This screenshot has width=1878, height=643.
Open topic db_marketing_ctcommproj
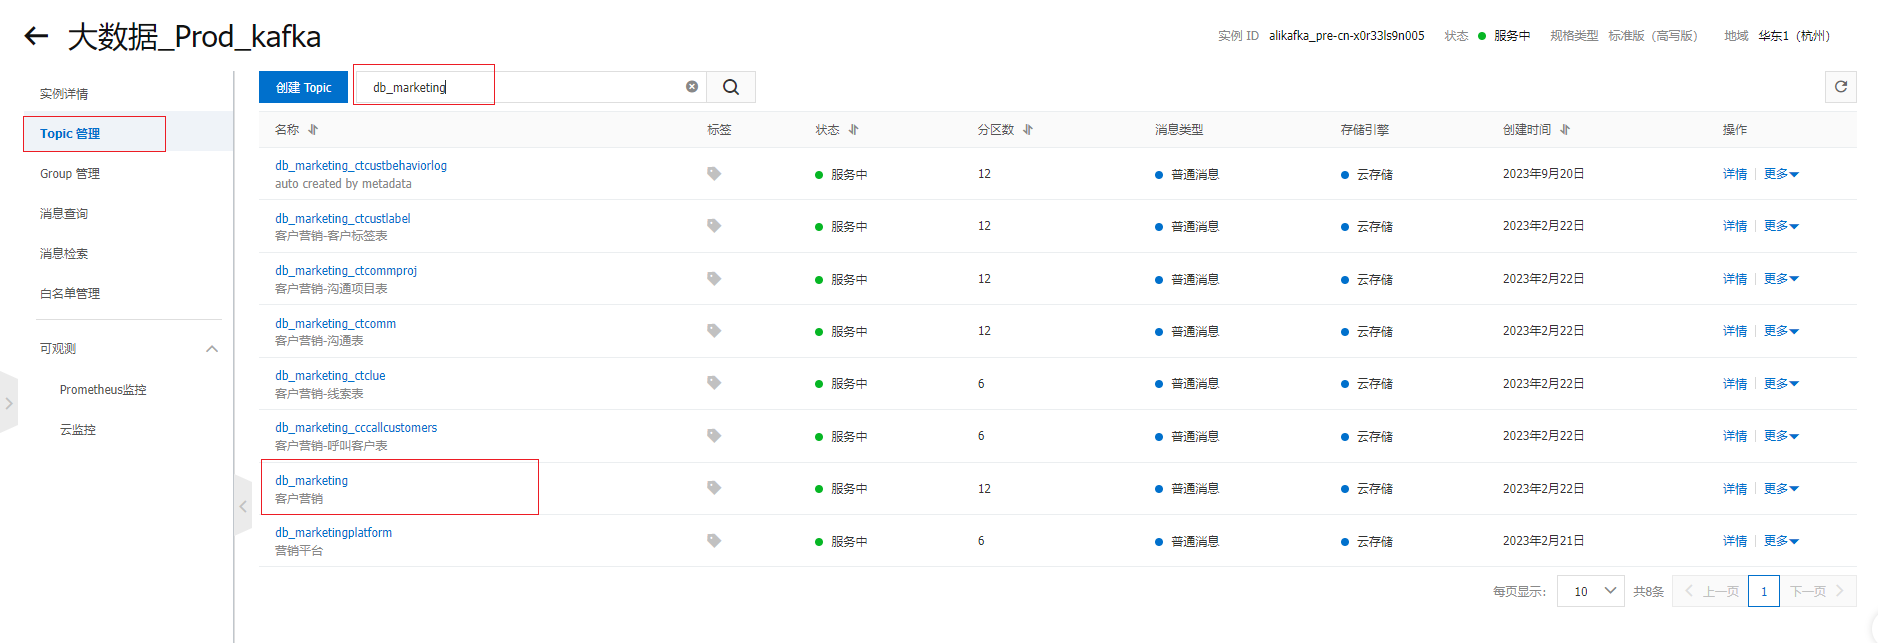pos(346,271)
